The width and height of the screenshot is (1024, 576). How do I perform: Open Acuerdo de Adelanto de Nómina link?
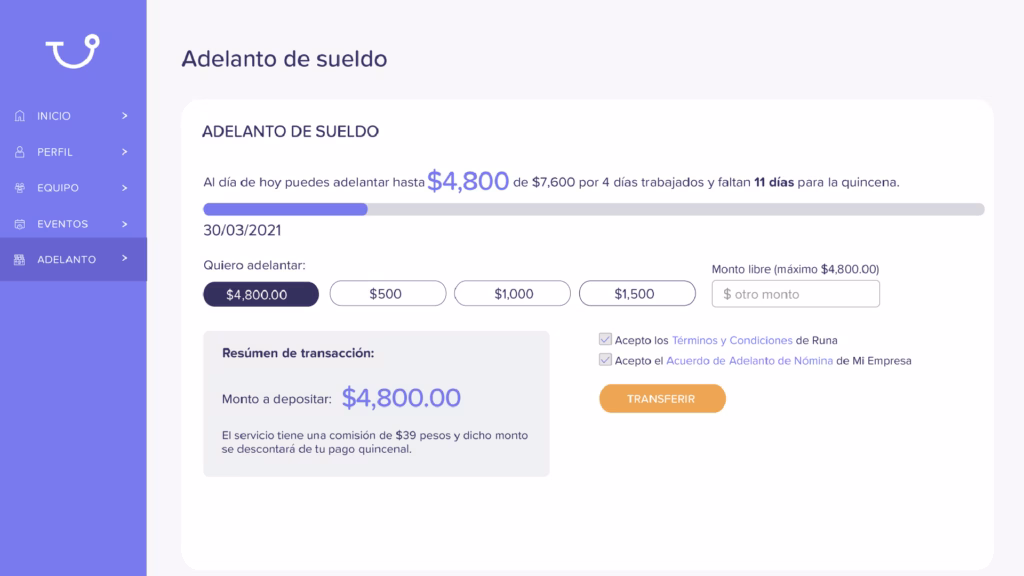[x=749, y=360]
